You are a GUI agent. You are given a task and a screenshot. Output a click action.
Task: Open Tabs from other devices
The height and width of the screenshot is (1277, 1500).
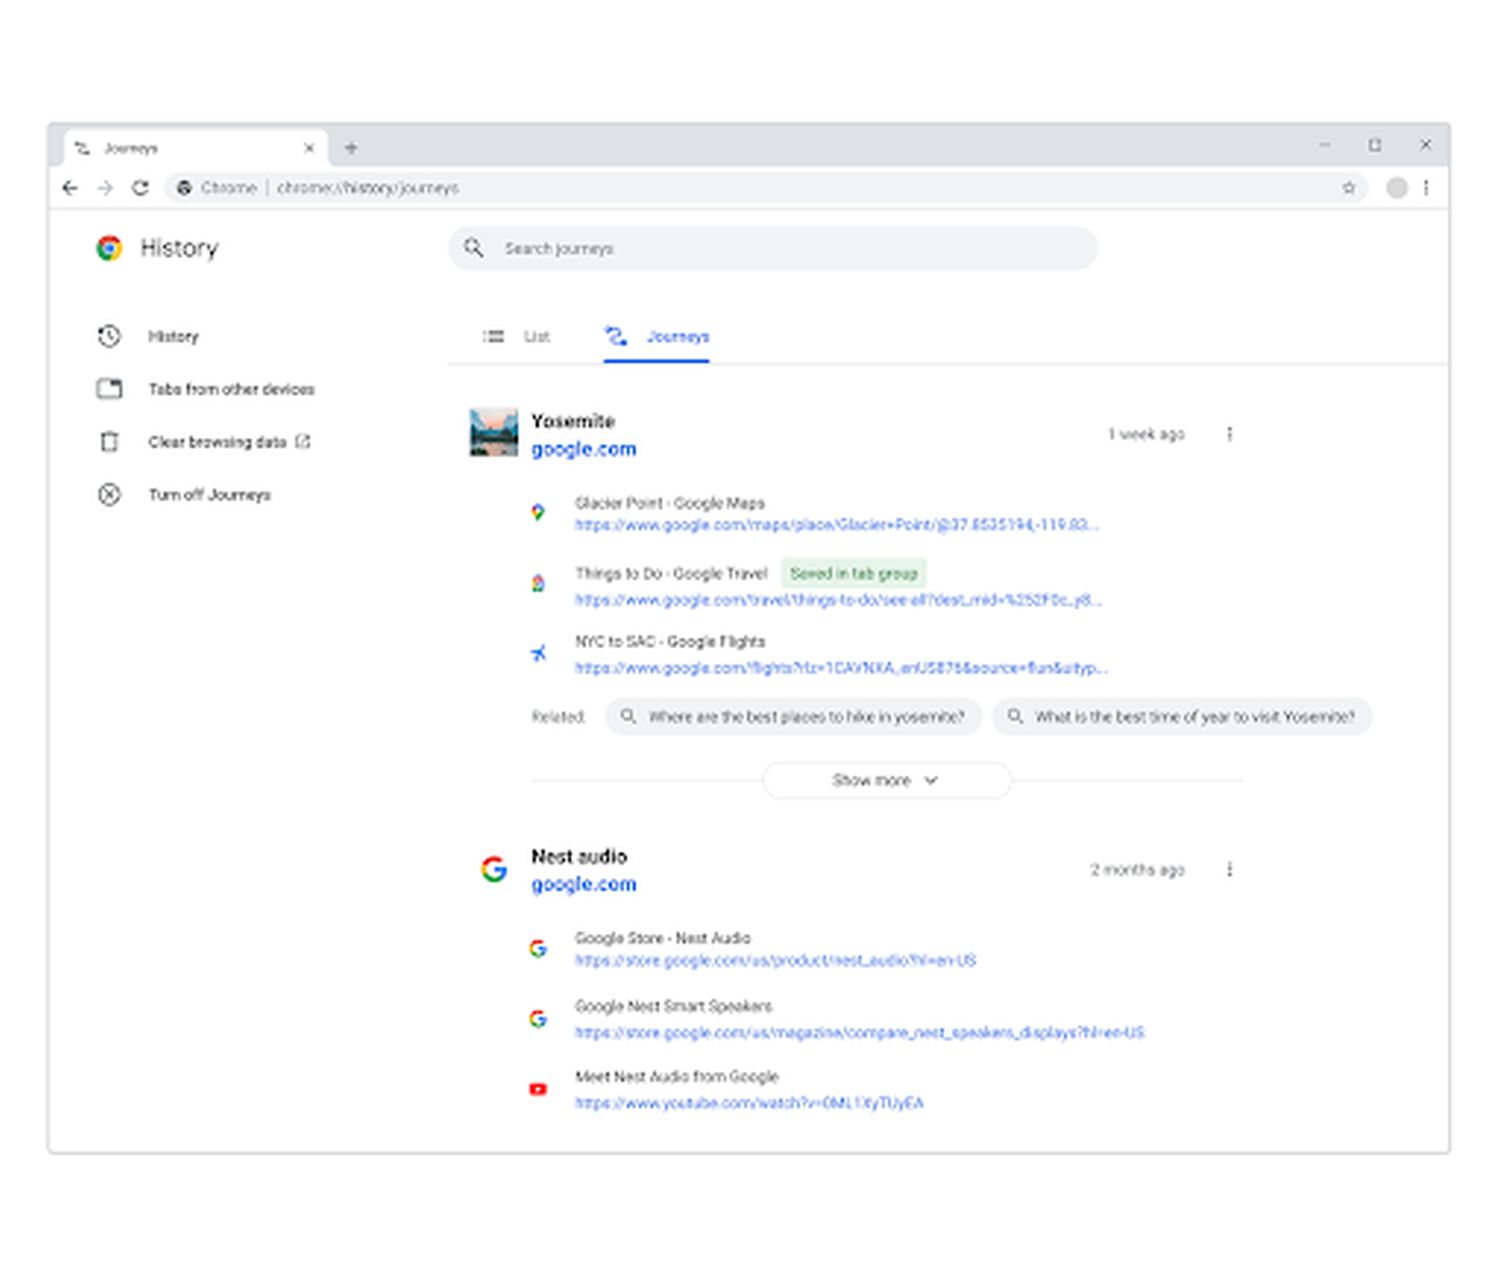(x=231, y=389)
